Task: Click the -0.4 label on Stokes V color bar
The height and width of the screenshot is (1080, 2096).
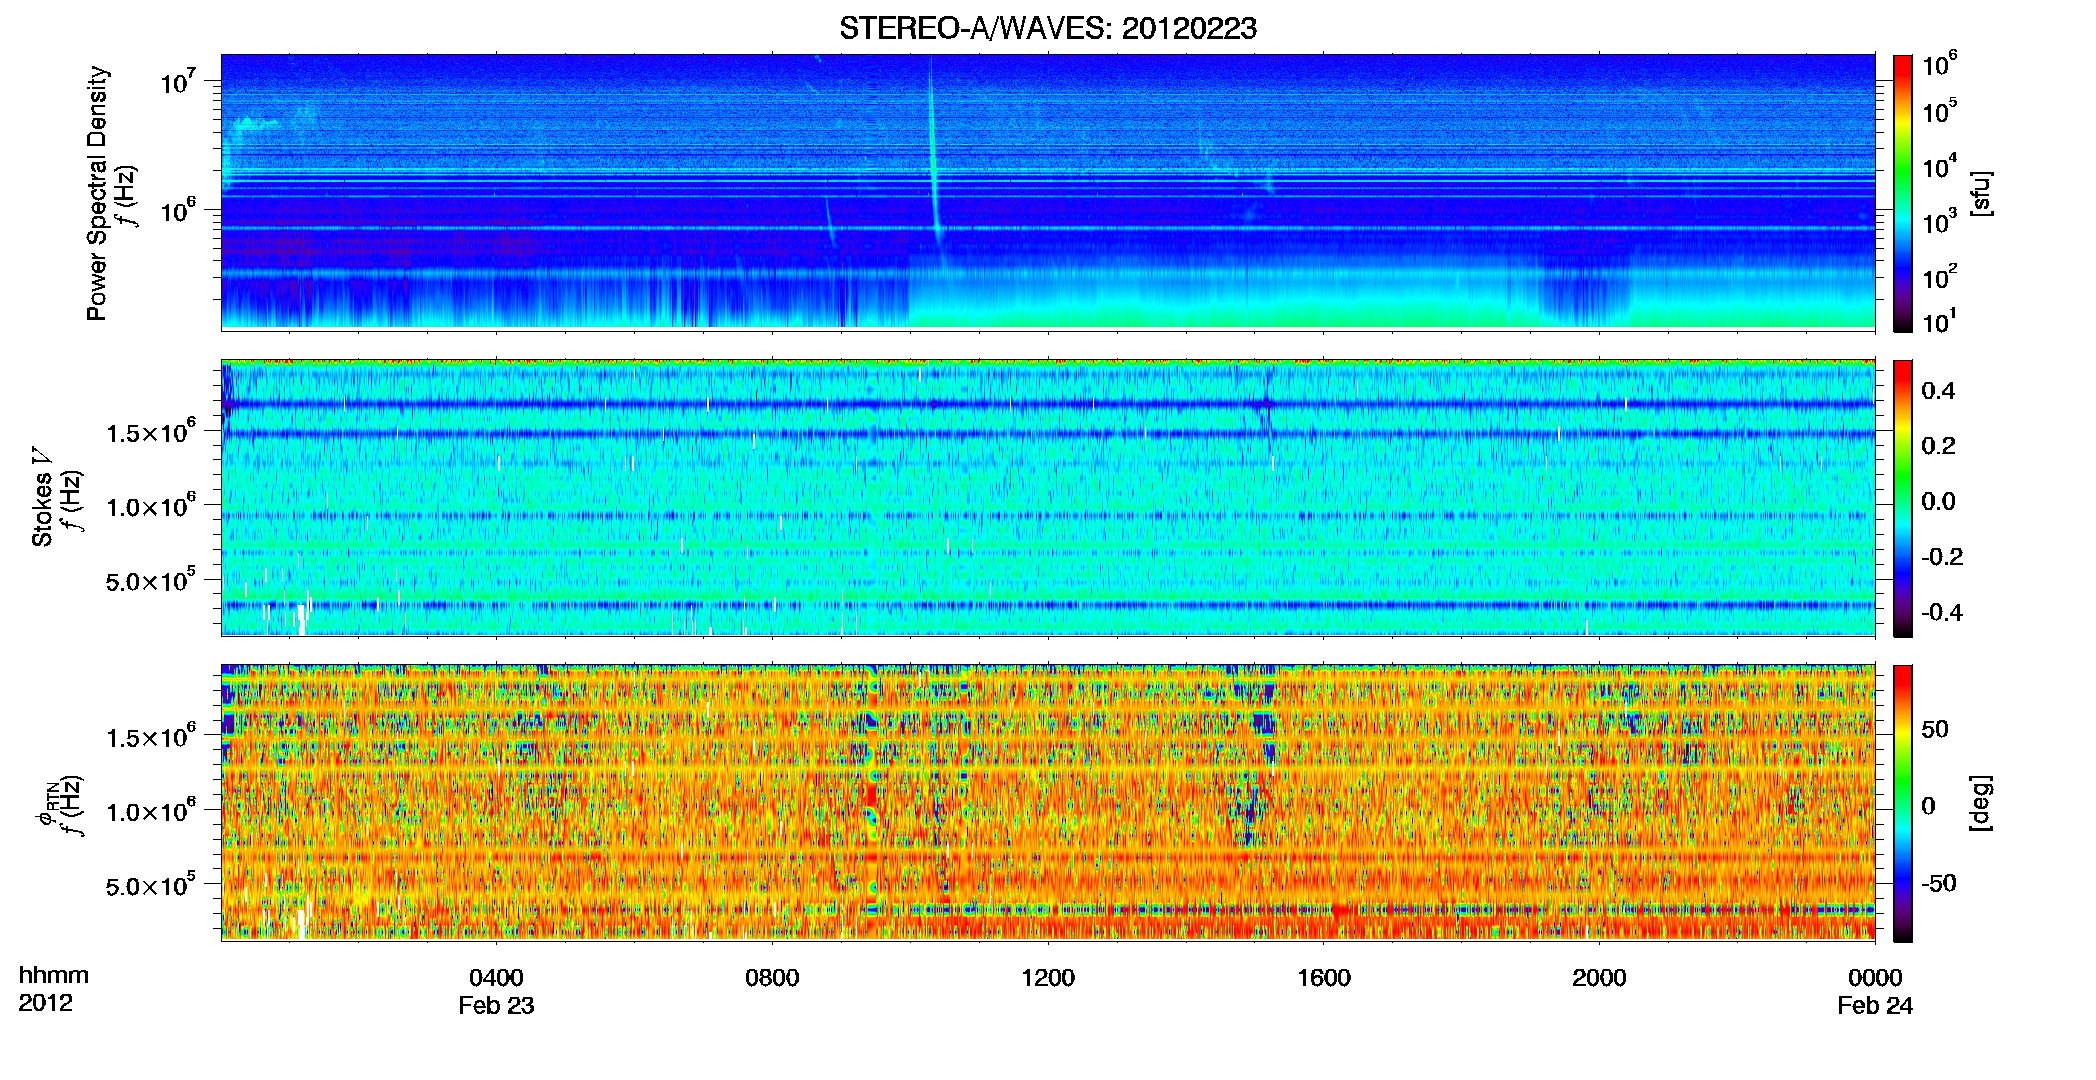Action: [1942, 612]
